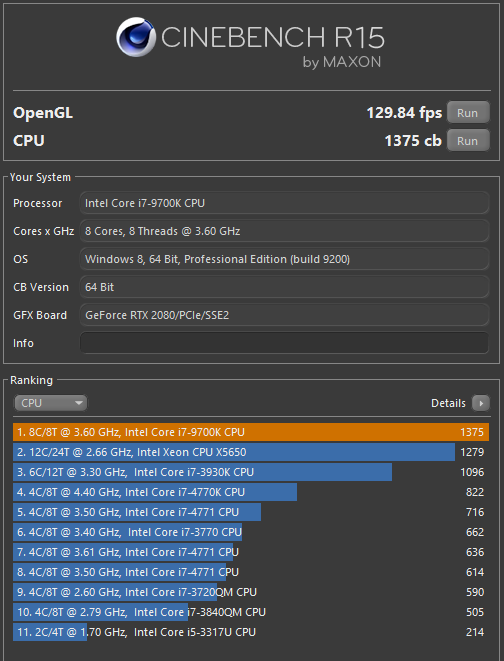The width and height of the screenshot is (504, 661).
Task: Click the Details label in Ranking
Action: (448, 403)
